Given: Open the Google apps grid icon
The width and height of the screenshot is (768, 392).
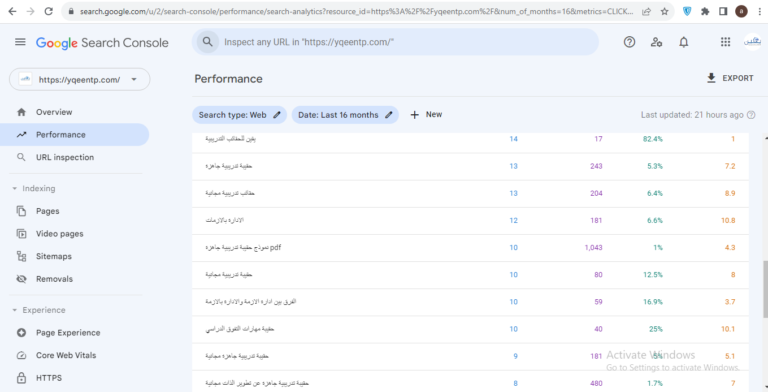Looking at the screenshot, I should (725, 42).
